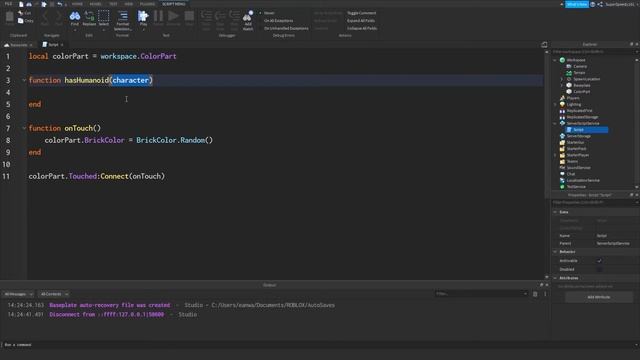Collapse function hasHumanoid on line 3

tap(24, 80)
